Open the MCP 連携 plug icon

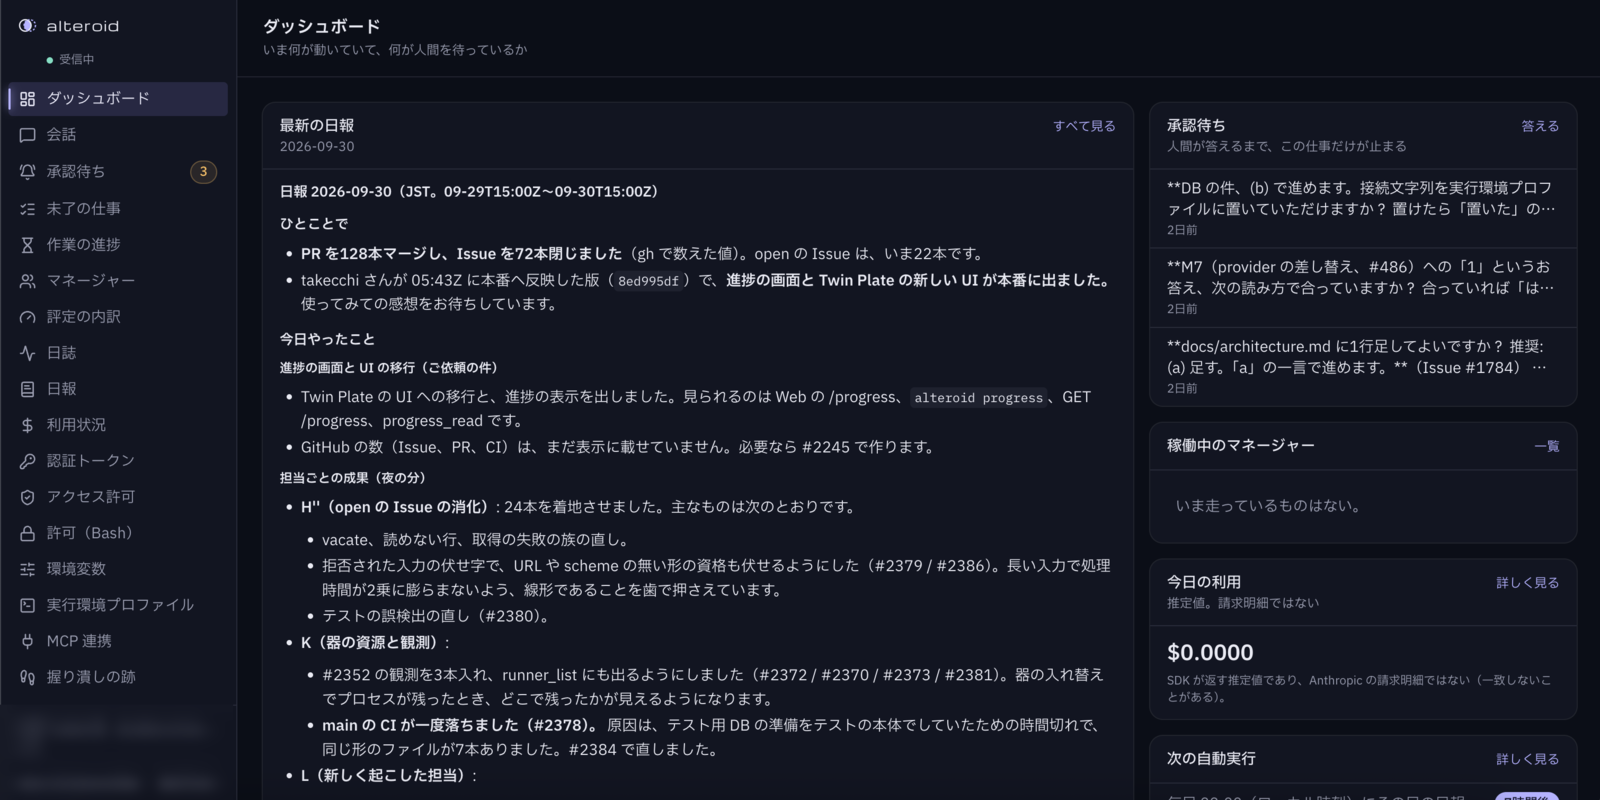[27, 641]
